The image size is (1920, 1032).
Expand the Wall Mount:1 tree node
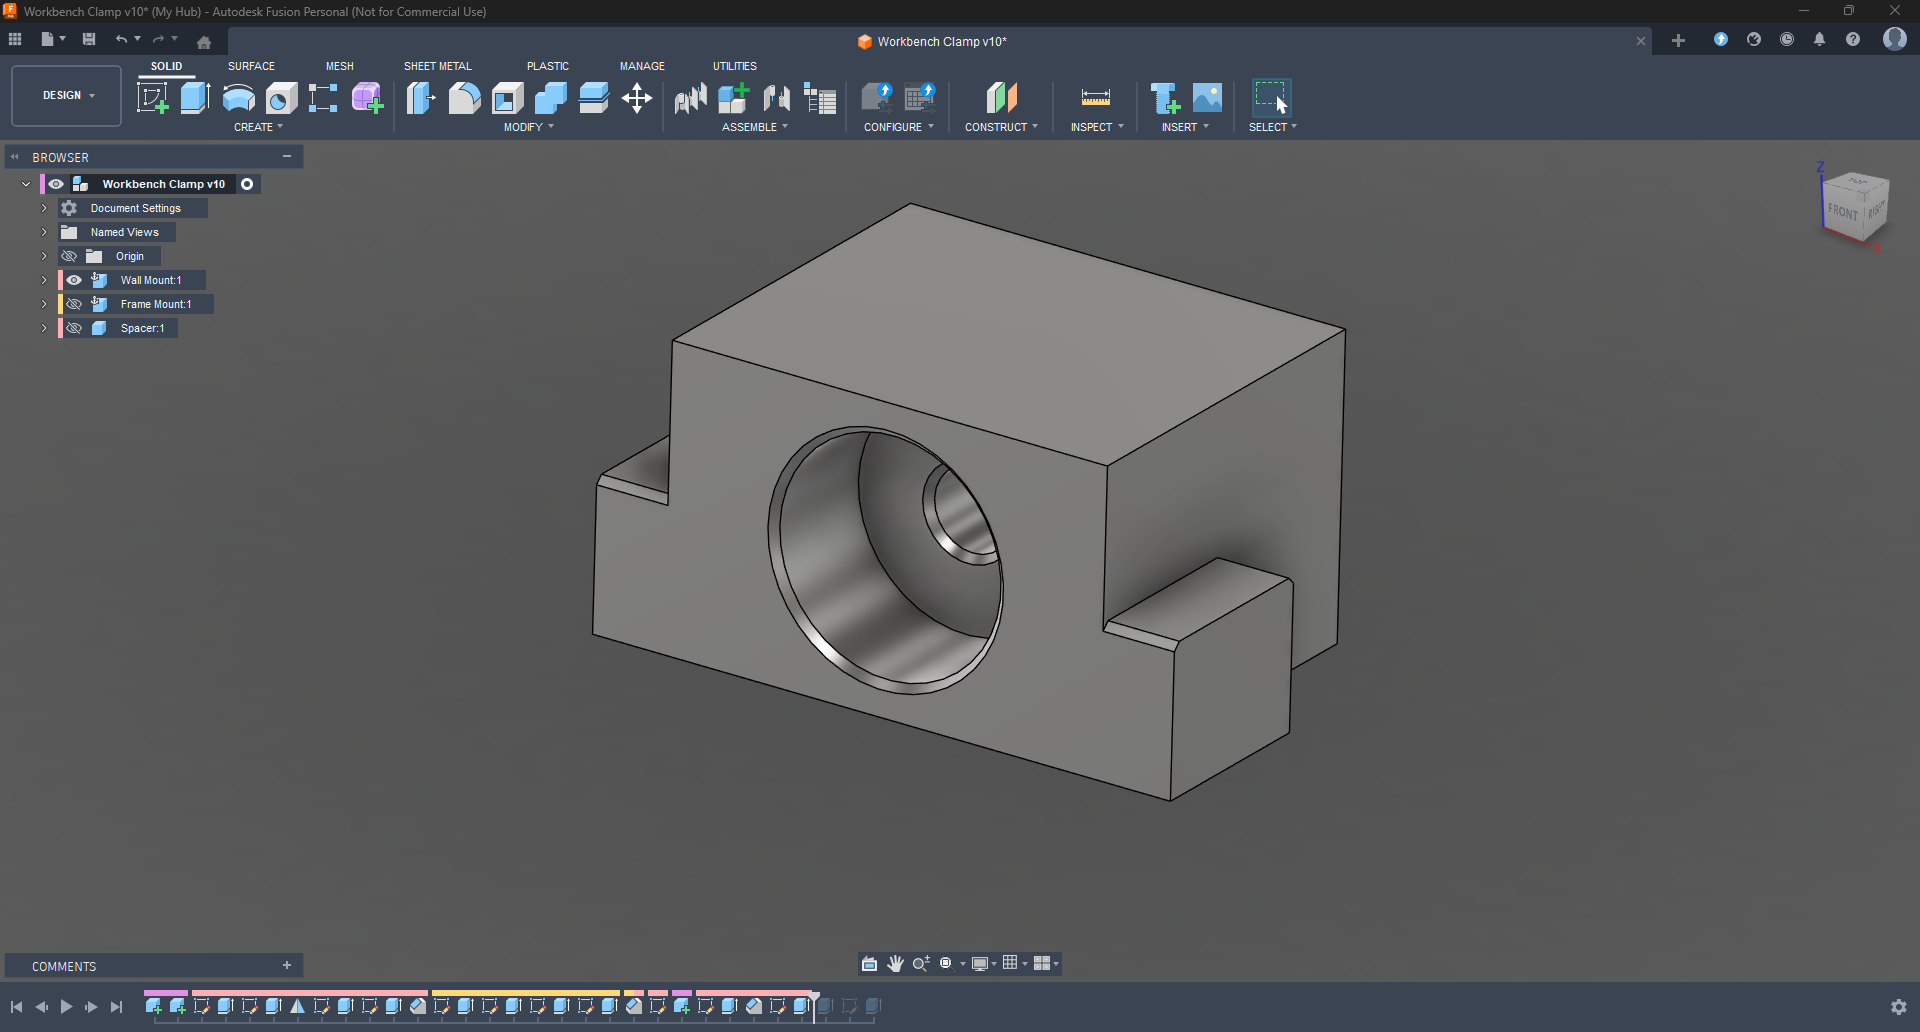pos(44,280)
